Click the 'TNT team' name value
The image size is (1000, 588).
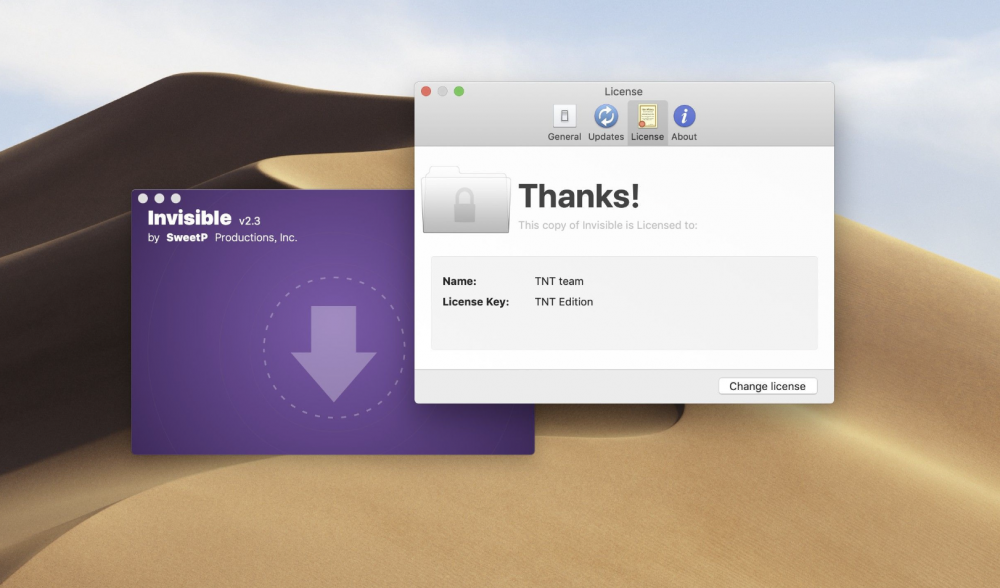[x=559, y=281]
